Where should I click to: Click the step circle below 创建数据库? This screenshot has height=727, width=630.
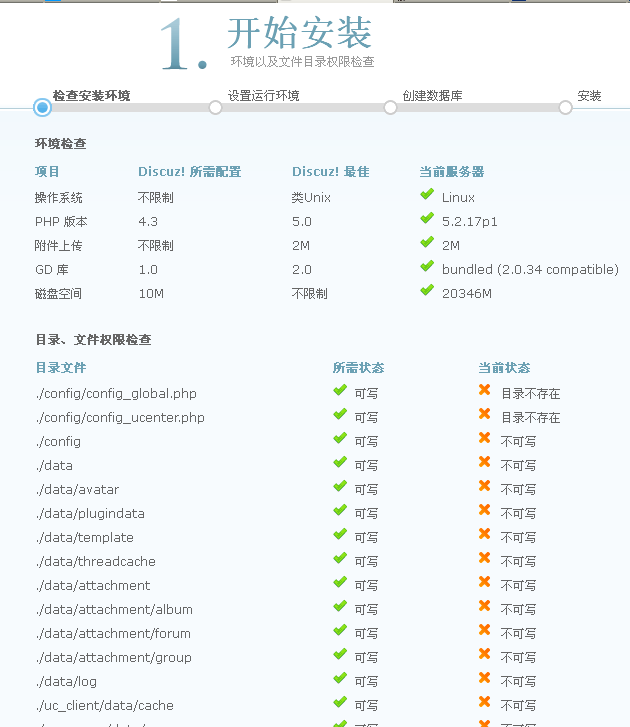(390, 108)
